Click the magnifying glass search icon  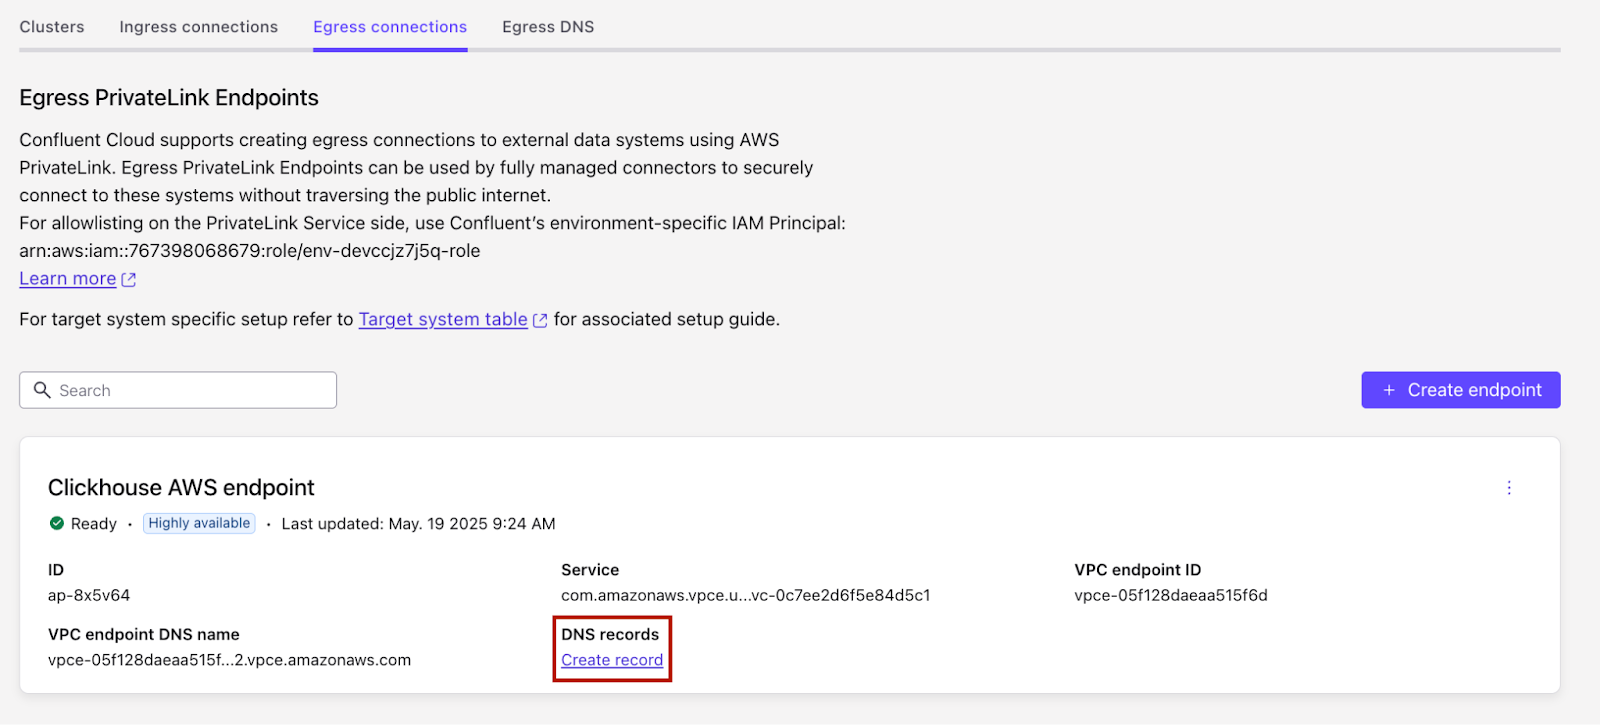tap(42, 390)
